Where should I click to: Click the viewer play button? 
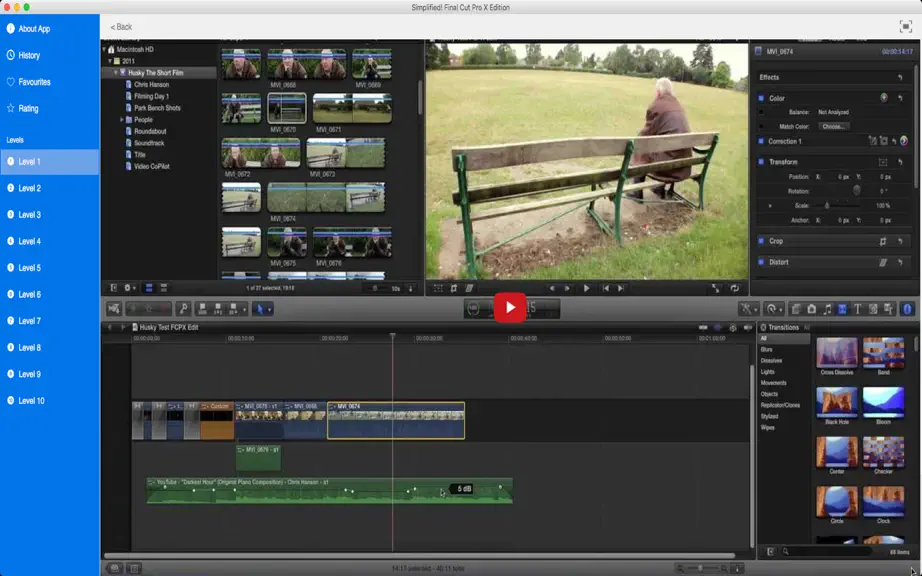click(x=586, y=288)
